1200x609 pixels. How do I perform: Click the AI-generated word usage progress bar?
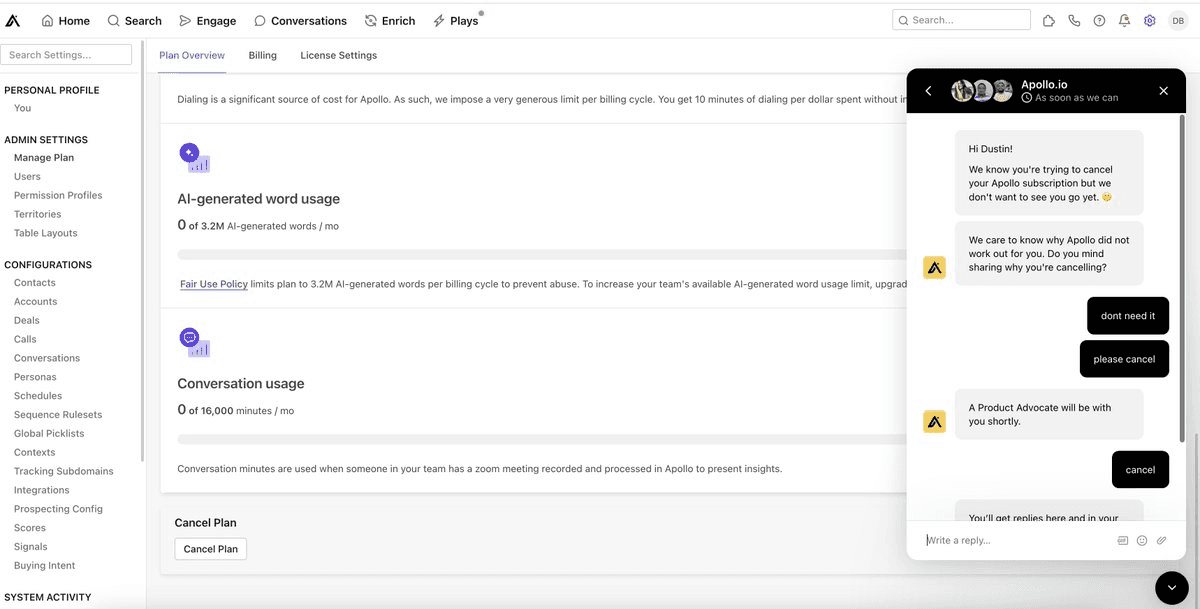click(x=541, y=254)
